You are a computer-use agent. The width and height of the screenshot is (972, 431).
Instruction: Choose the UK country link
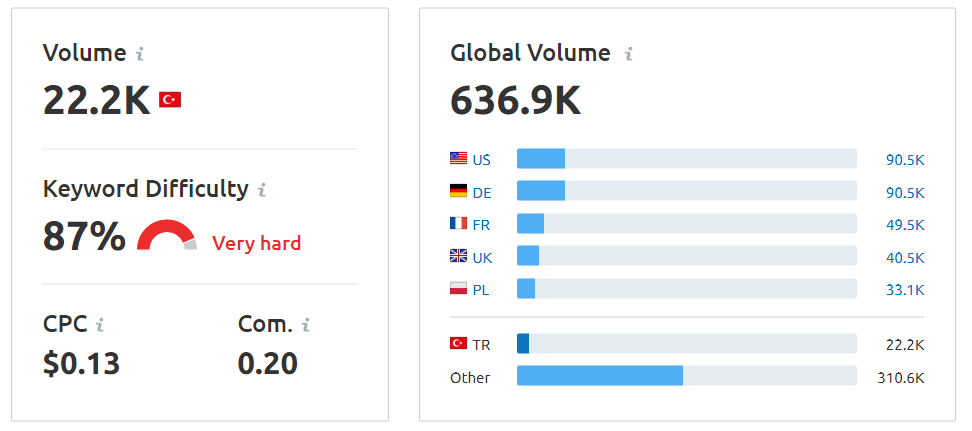[482, 257]
